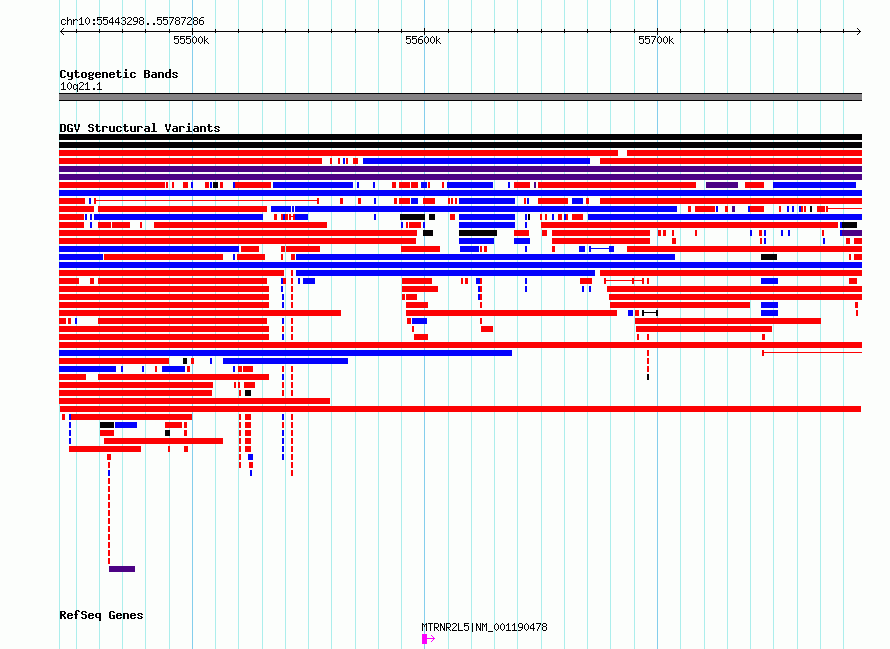Click the thin red line variant at far right
The height and width of the screenshot is (649, 890).
point(812,353)
